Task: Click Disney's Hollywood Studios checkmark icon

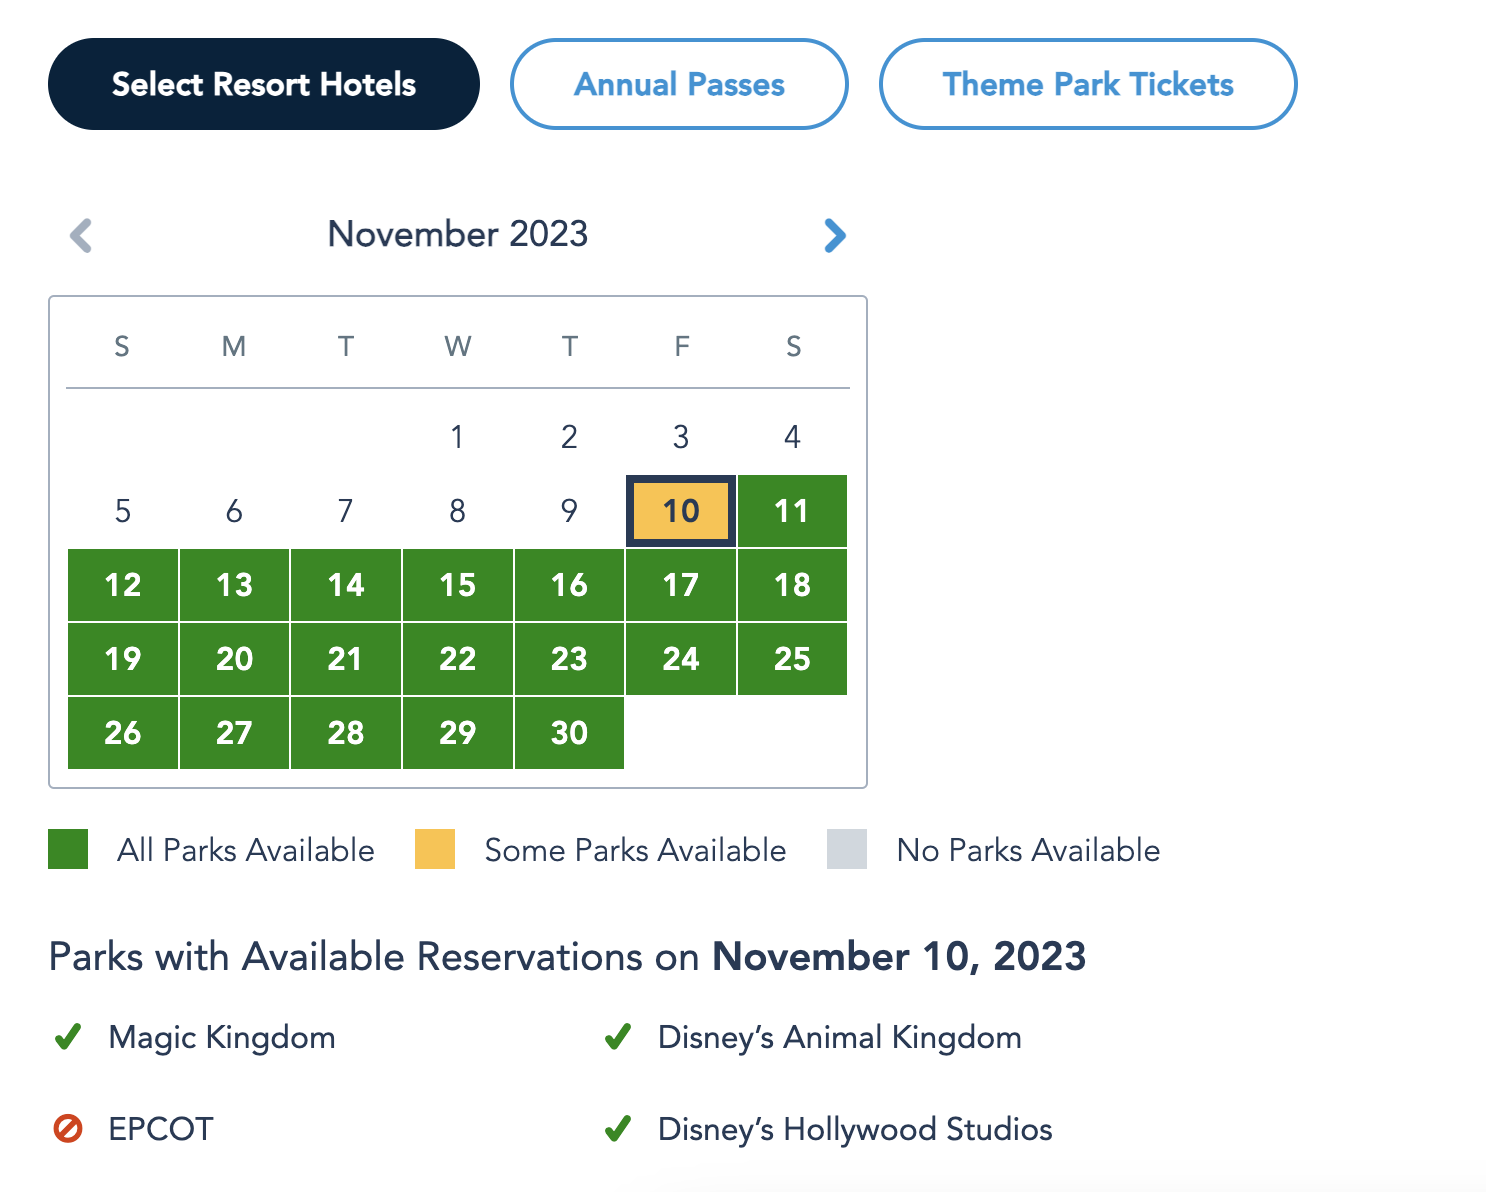Action: point(618,1129)
